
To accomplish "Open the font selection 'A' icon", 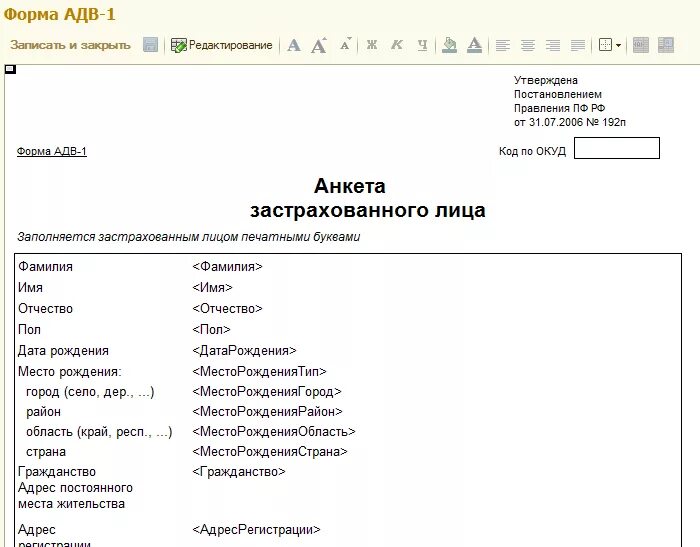I will coord(294,45).
